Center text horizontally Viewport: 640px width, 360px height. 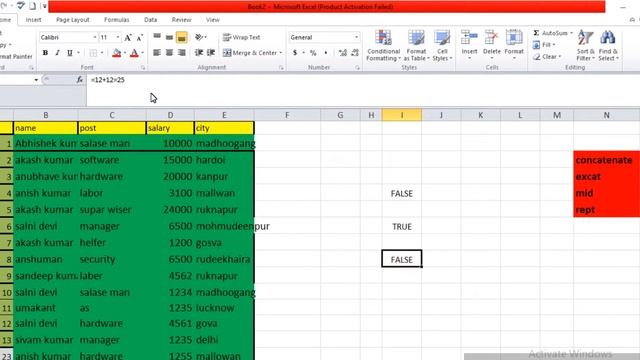169,53
